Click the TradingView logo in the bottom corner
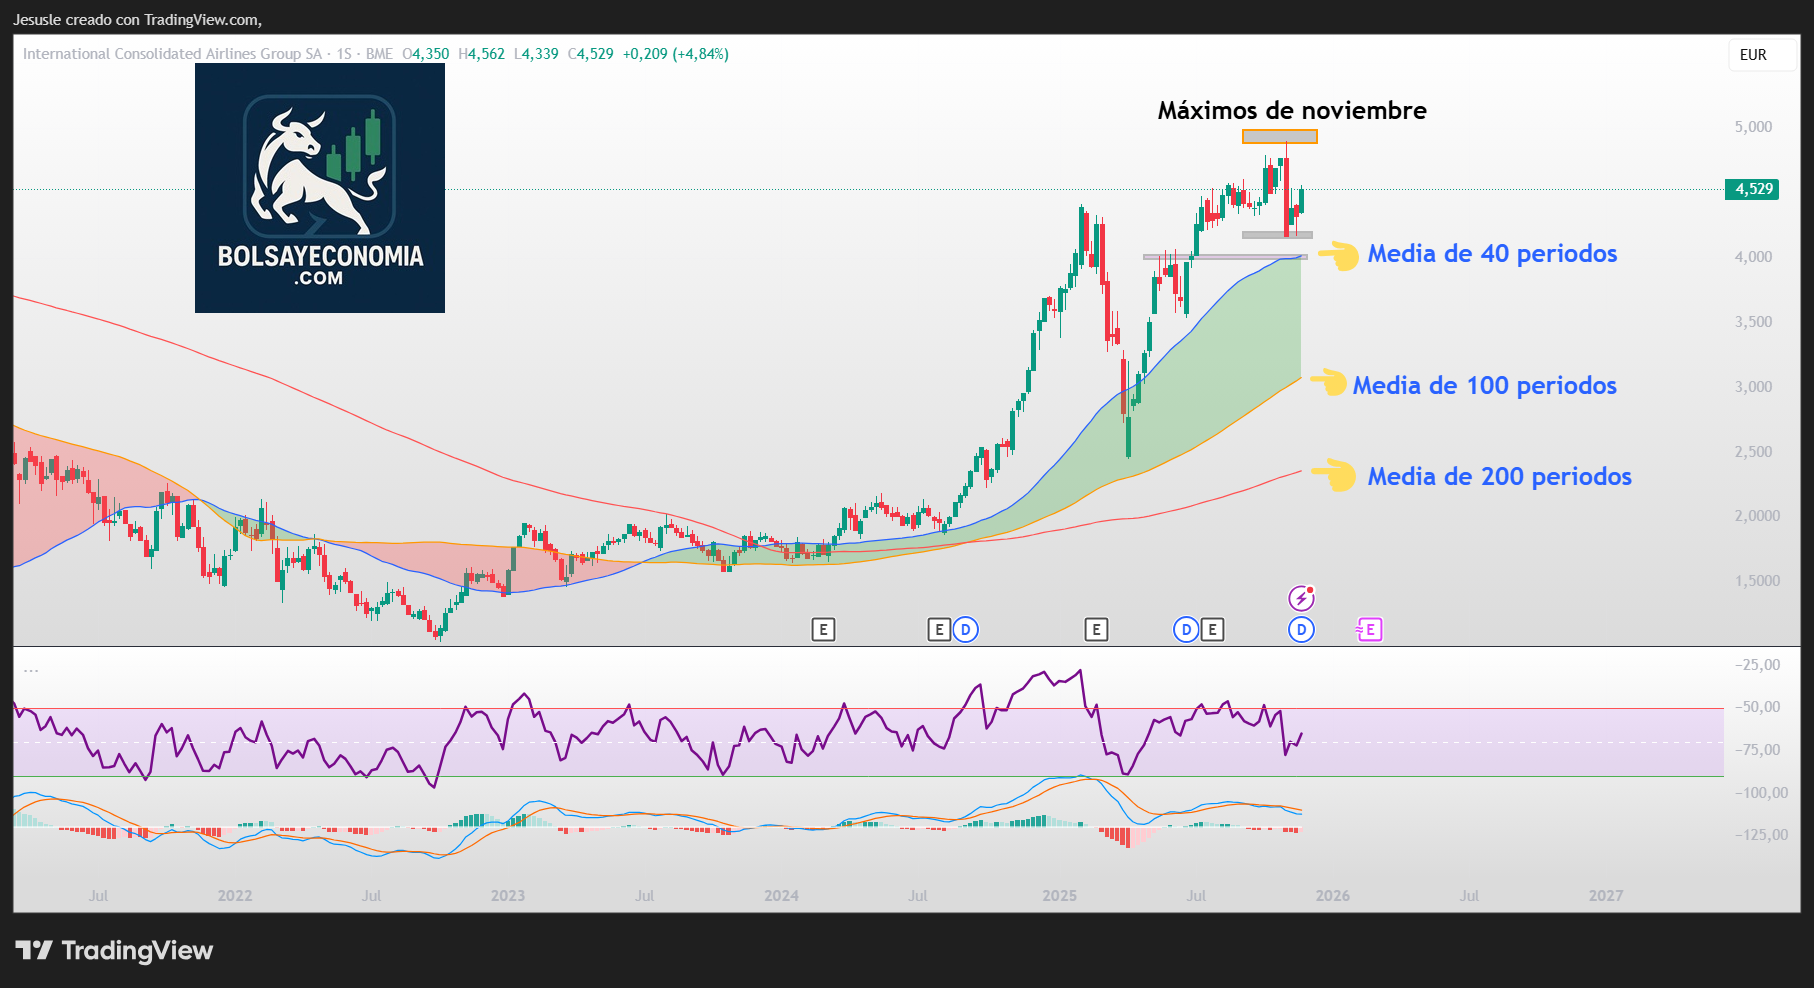Image resolution: width=1814 pixels, height=988 pixels. tap(36, 951)
